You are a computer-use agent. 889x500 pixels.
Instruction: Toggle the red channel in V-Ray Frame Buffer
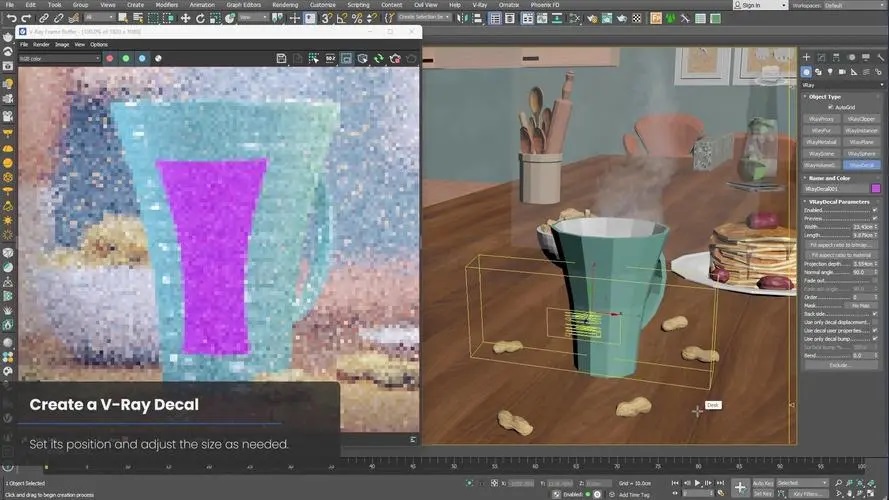(x=109, y=58)
